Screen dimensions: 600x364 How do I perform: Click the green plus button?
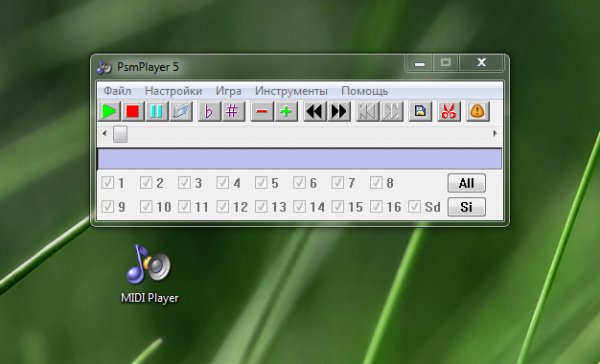286,112
